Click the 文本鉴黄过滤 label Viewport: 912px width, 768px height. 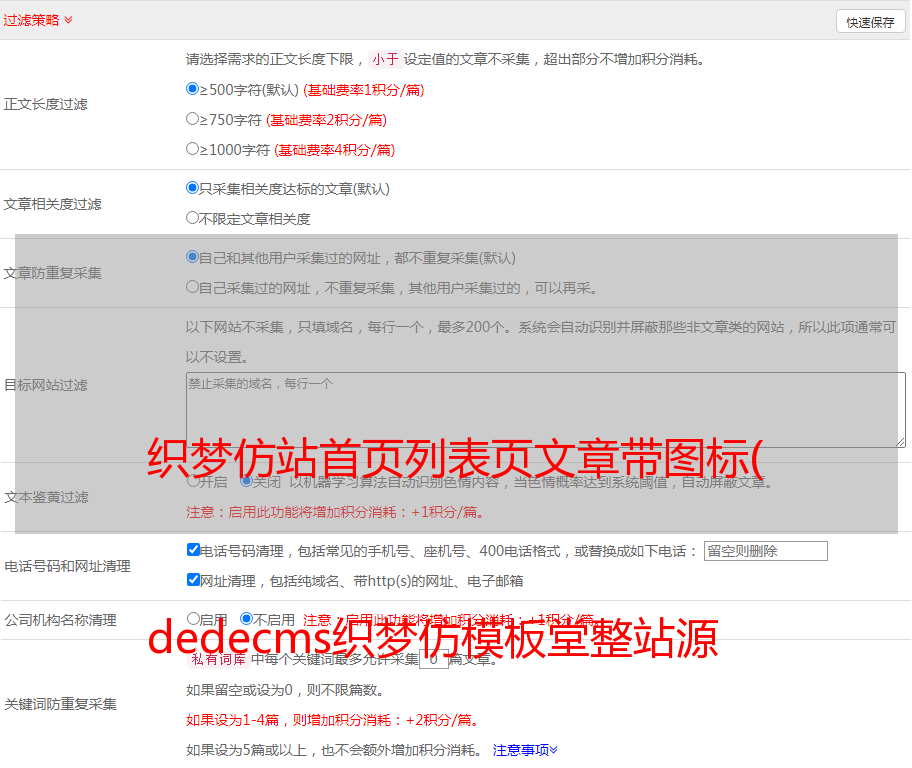pos(46,497)
